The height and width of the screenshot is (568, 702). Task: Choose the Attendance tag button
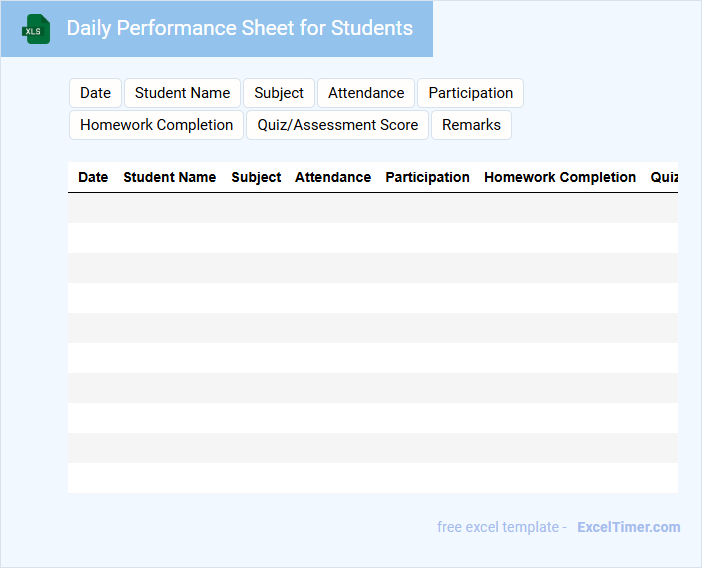click(x=366, y=93)
